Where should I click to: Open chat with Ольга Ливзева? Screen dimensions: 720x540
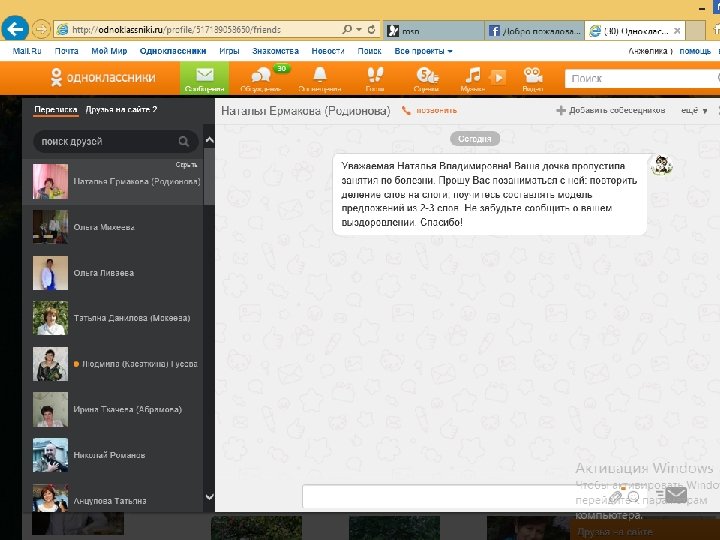113,273
